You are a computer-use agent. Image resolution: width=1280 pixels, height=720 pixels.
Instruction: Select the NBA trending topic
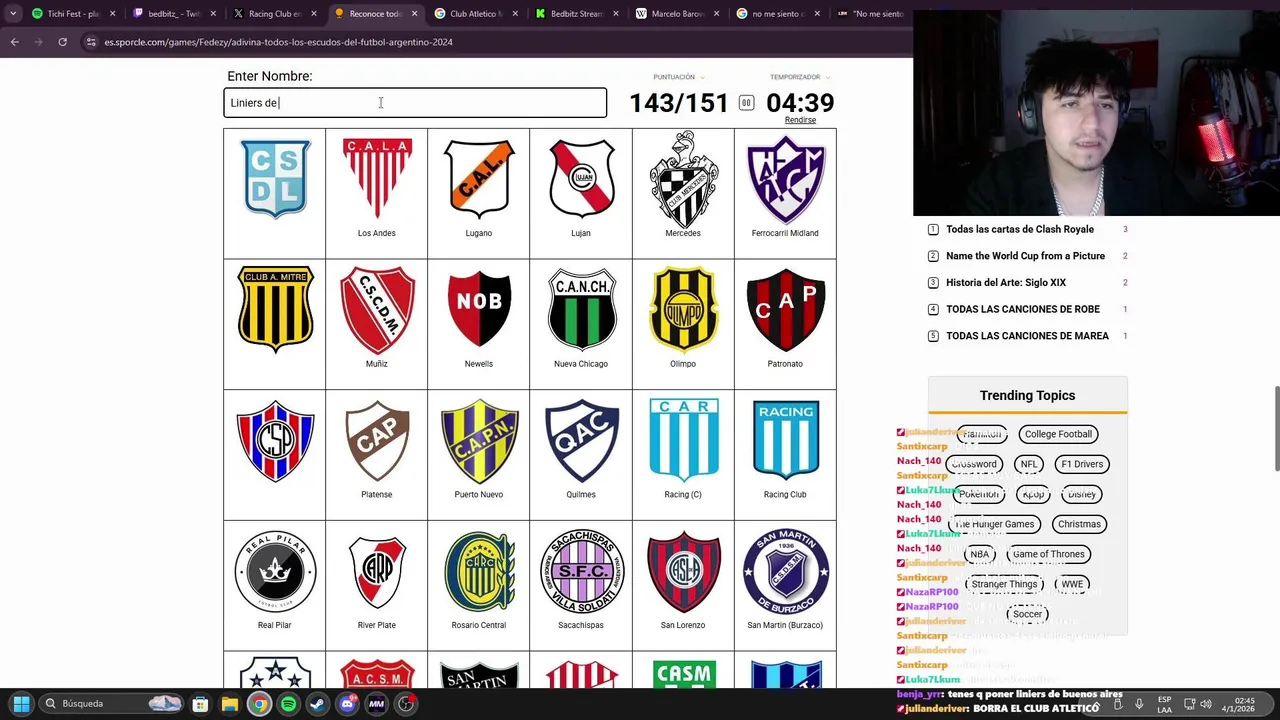click(x=979, y=554)
